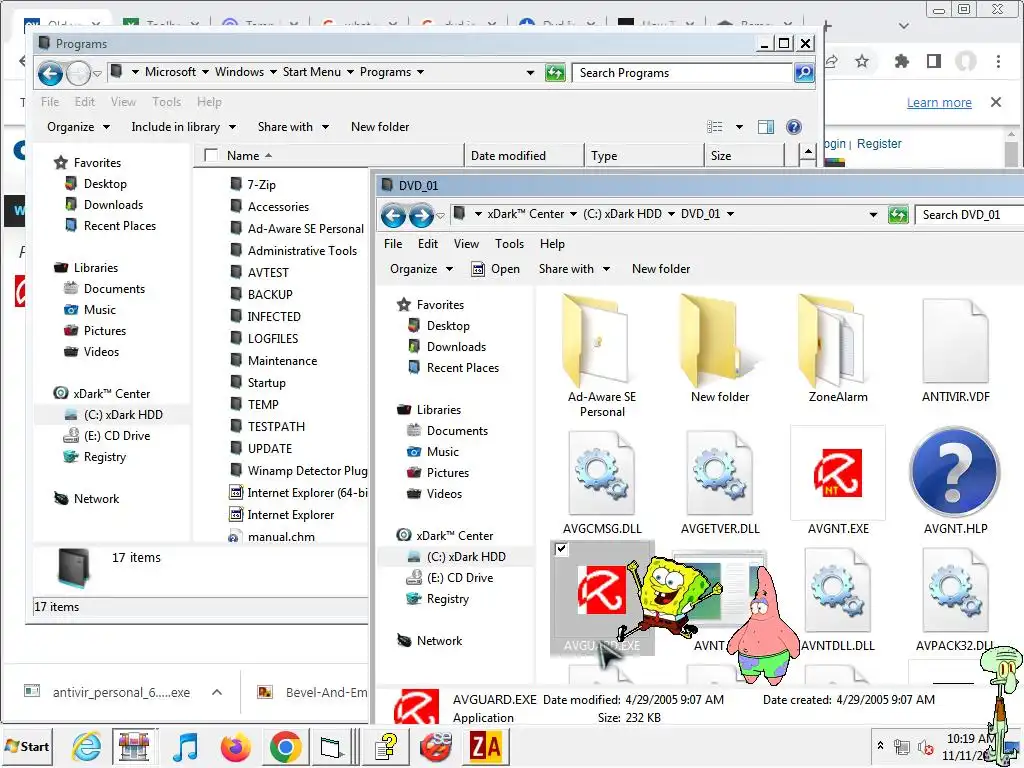
Task: Select Network in Programs sidebar
Action: (x=96, y=499)
